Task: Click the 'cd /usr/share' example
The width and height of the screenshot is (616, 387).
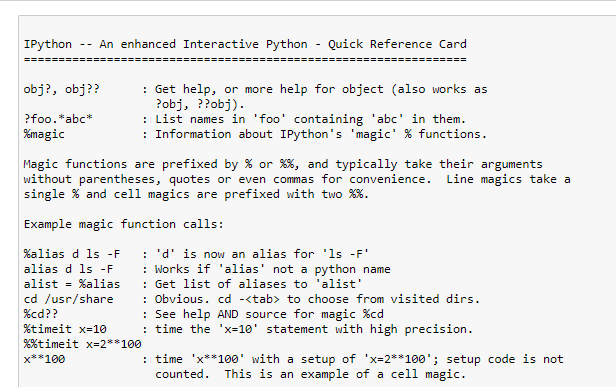Action: [x=68, y=299]
